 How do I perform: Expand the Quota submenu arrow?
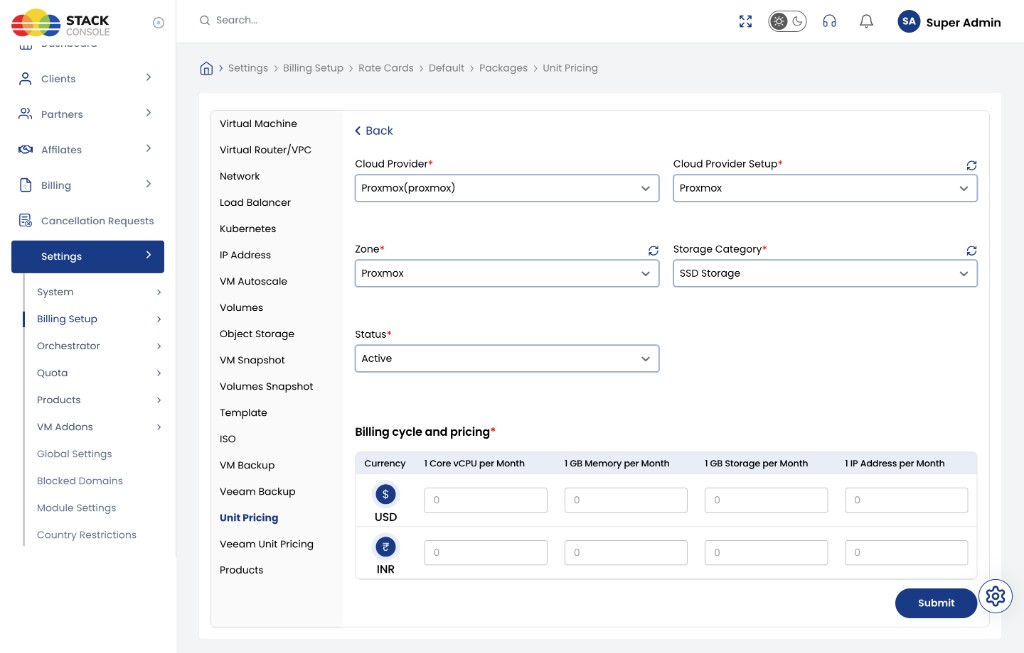pyautogui.click(x=159, y=374)
